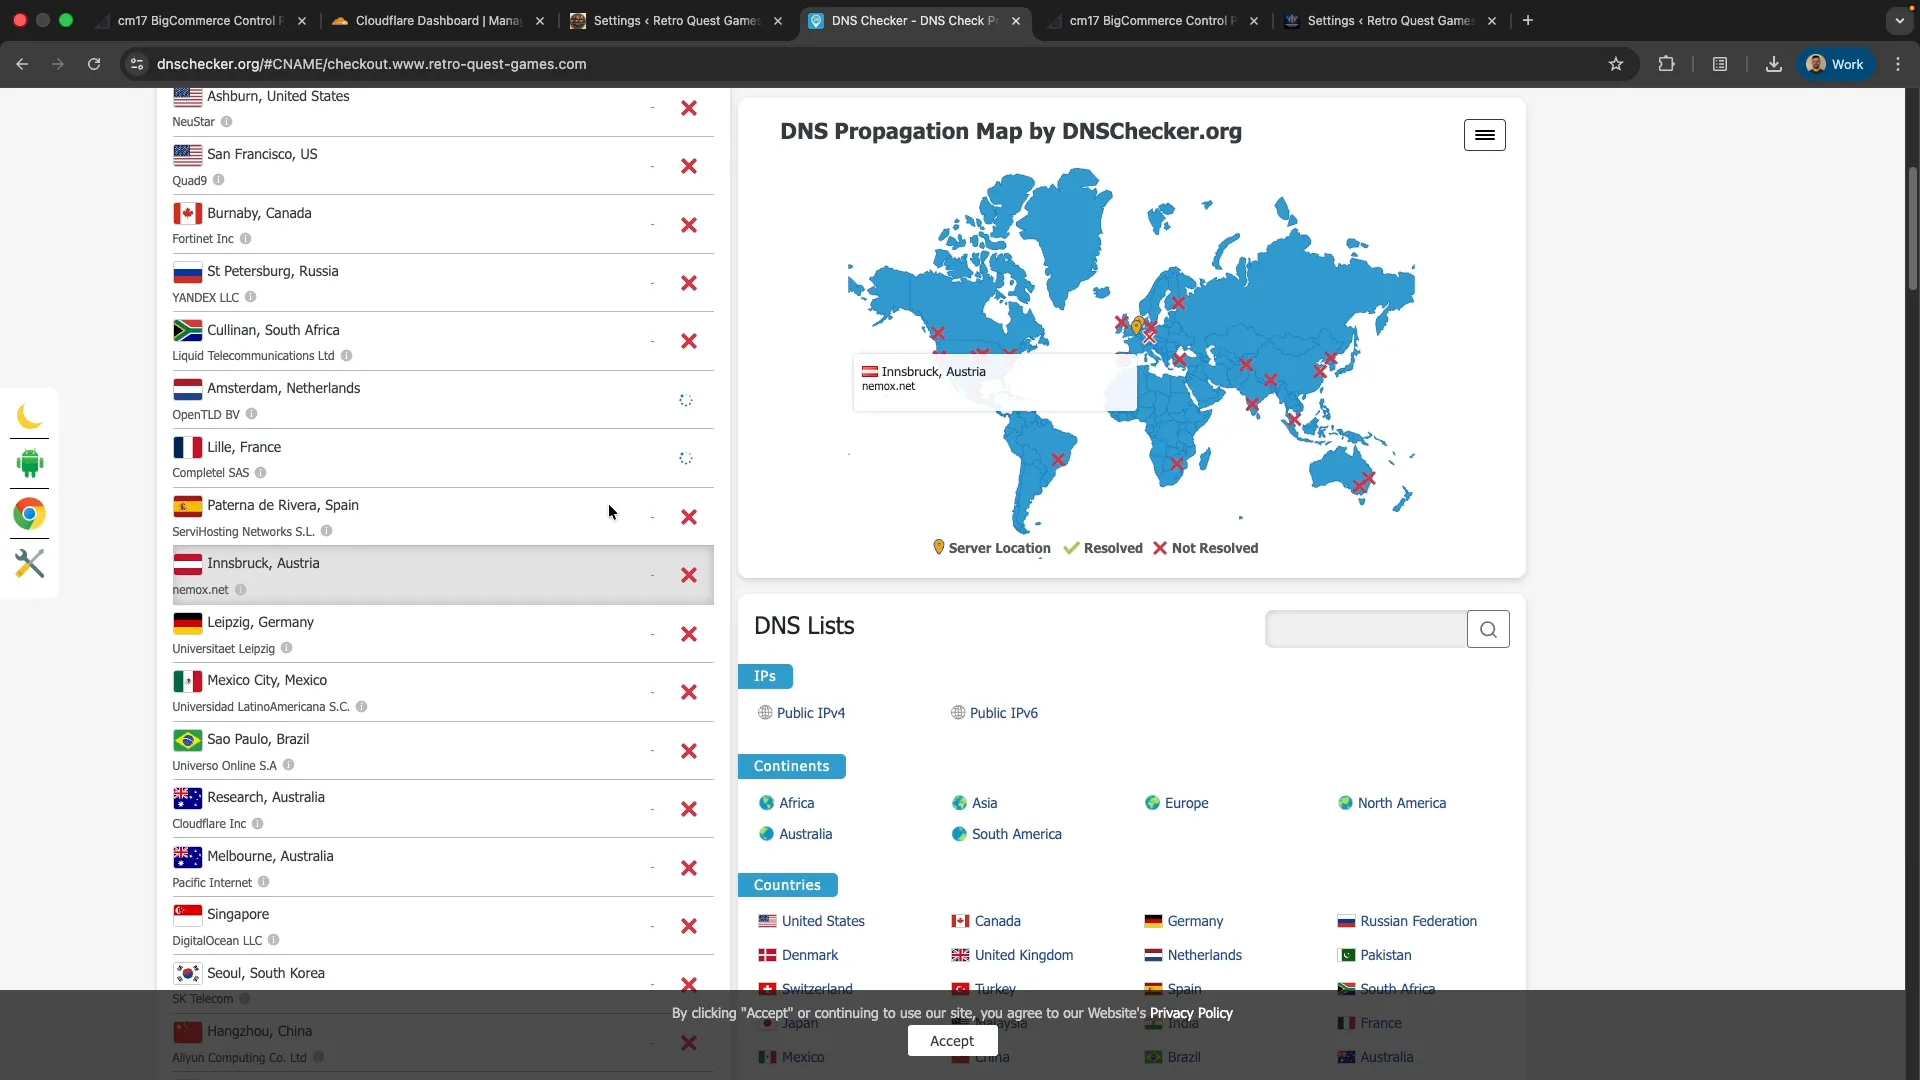The height and width of the screenshot is (1080, 1920).
Task: Toggle dark mode moon icon in sidebar
Action: 29,416
